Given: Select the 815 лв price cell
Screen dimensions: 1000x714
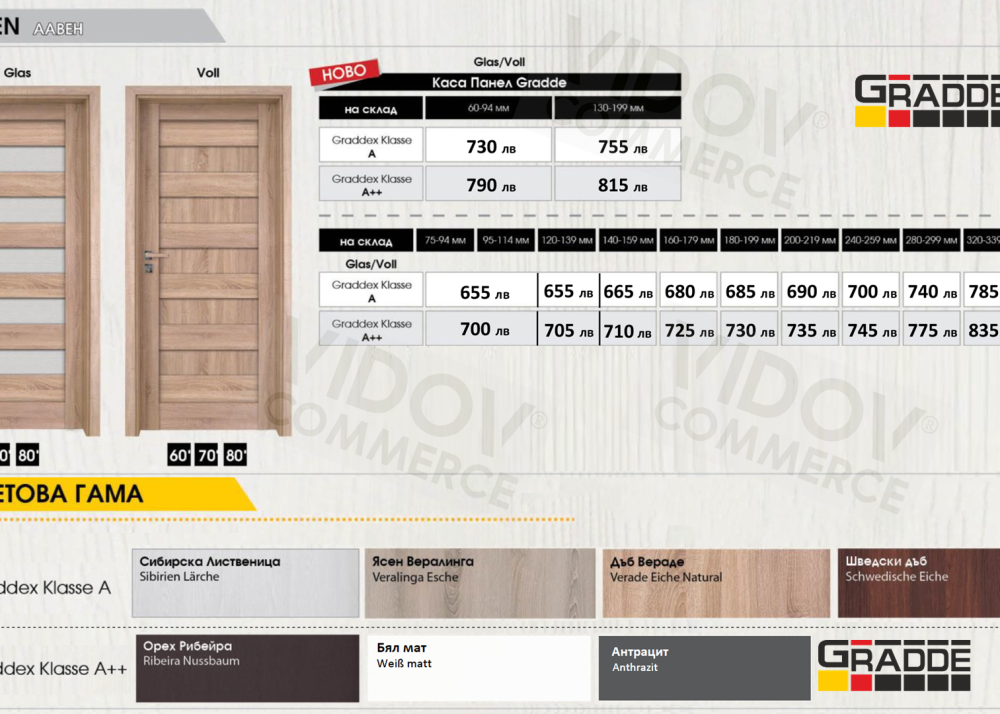Looking at the screenshot, I should pos(617,185).
